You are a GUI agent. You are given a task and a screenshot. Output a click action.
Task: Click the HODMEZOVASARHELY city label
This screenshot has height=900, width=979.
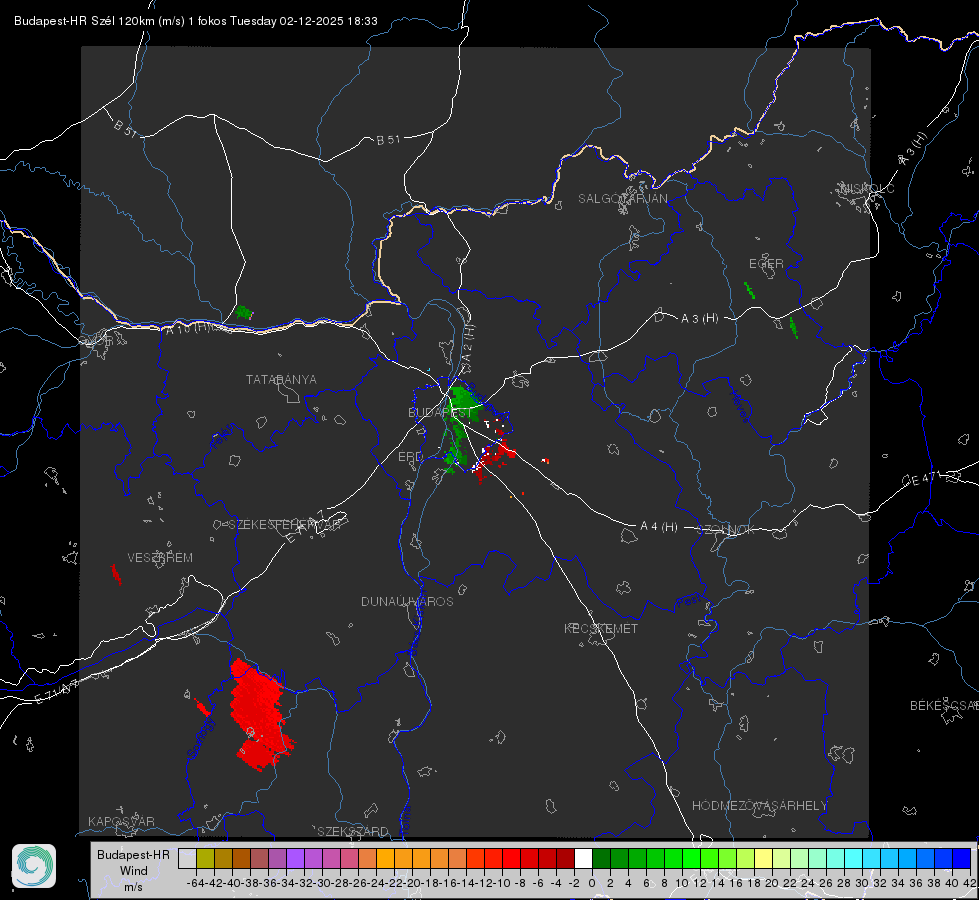tap(759, 806)
